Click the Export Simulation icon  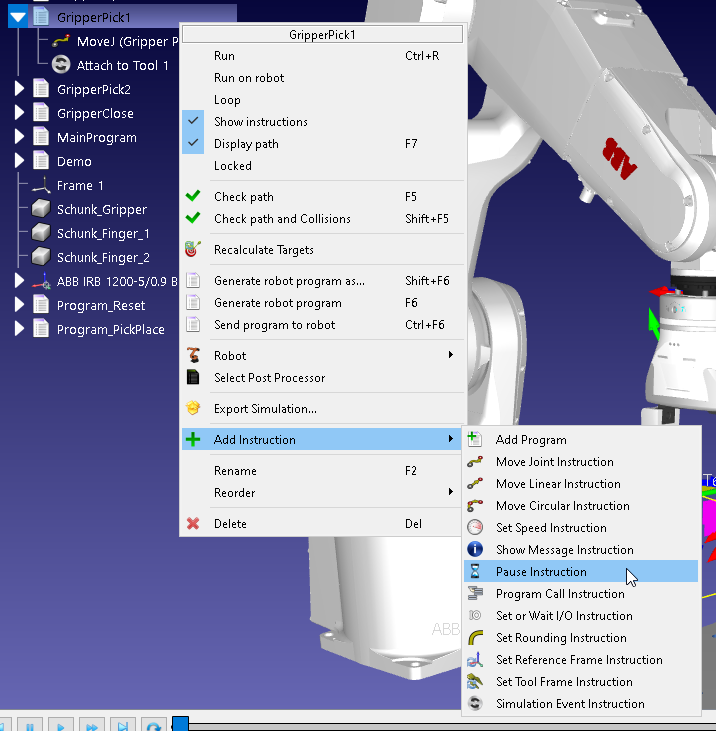click(x=193, y=408)
